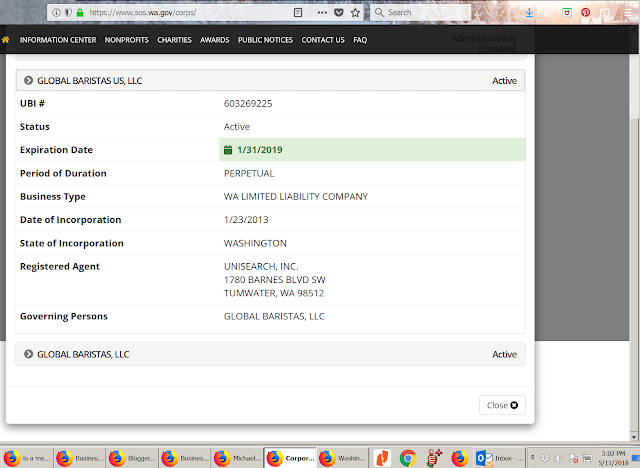The width and height of the screenshot is (640, 468).
Task: Click PERPETUAL duration value
Action: click(249, 173)
